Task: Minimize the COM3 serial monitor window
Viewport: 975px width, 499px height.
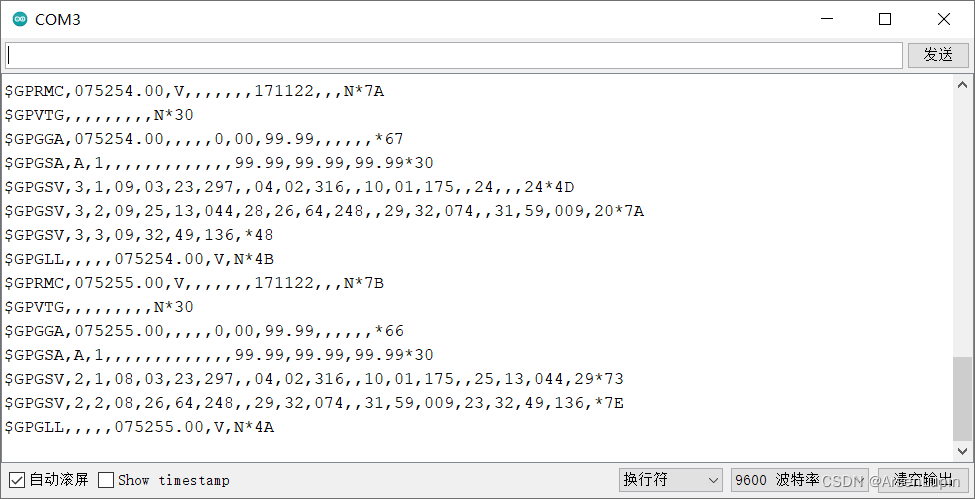Action: (827, 19)
